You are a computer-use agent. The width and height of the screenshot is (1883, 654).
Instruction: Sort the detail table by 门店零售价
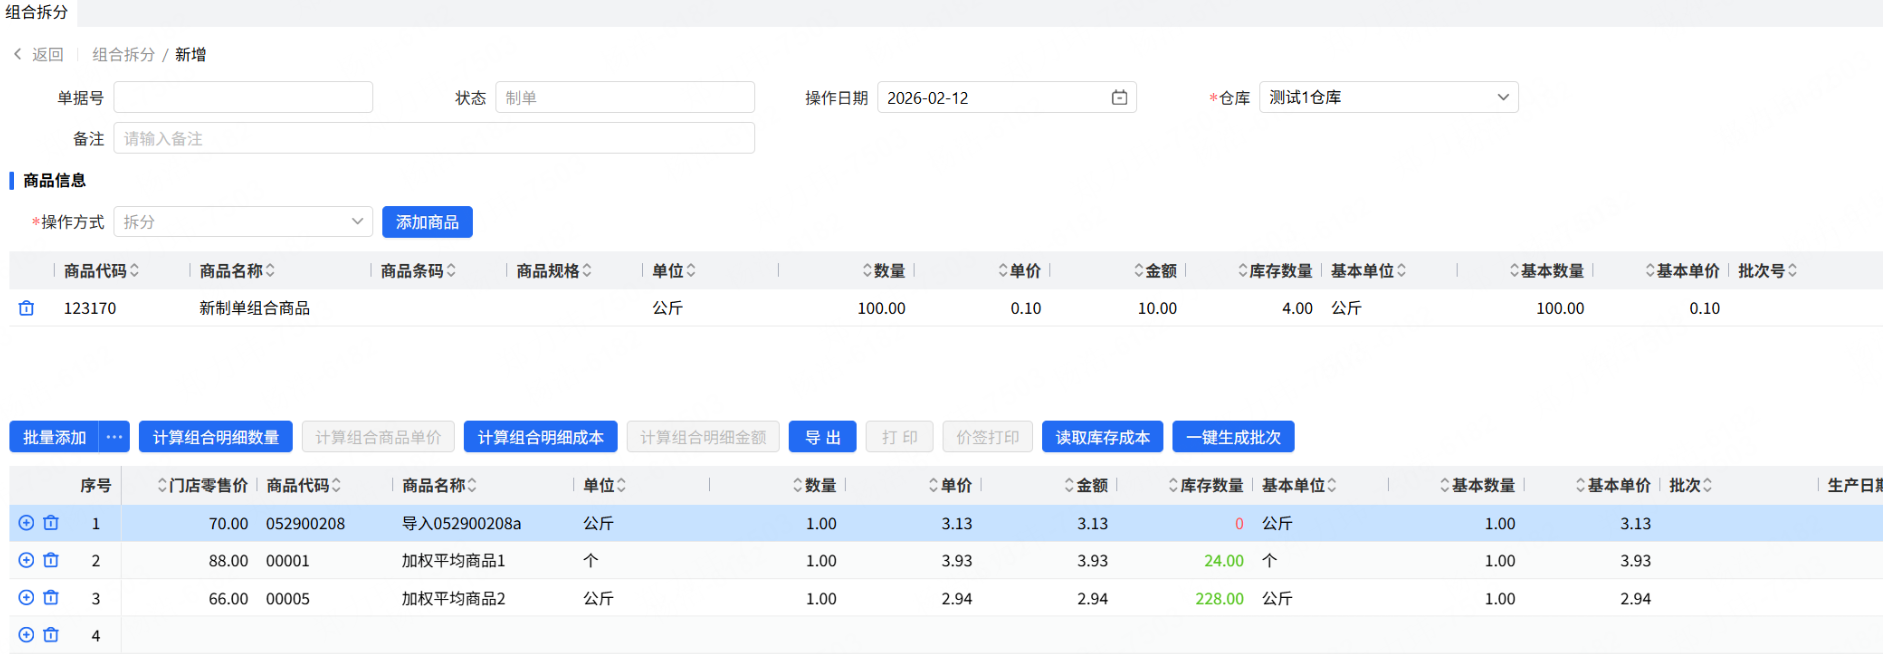point(162,485)
